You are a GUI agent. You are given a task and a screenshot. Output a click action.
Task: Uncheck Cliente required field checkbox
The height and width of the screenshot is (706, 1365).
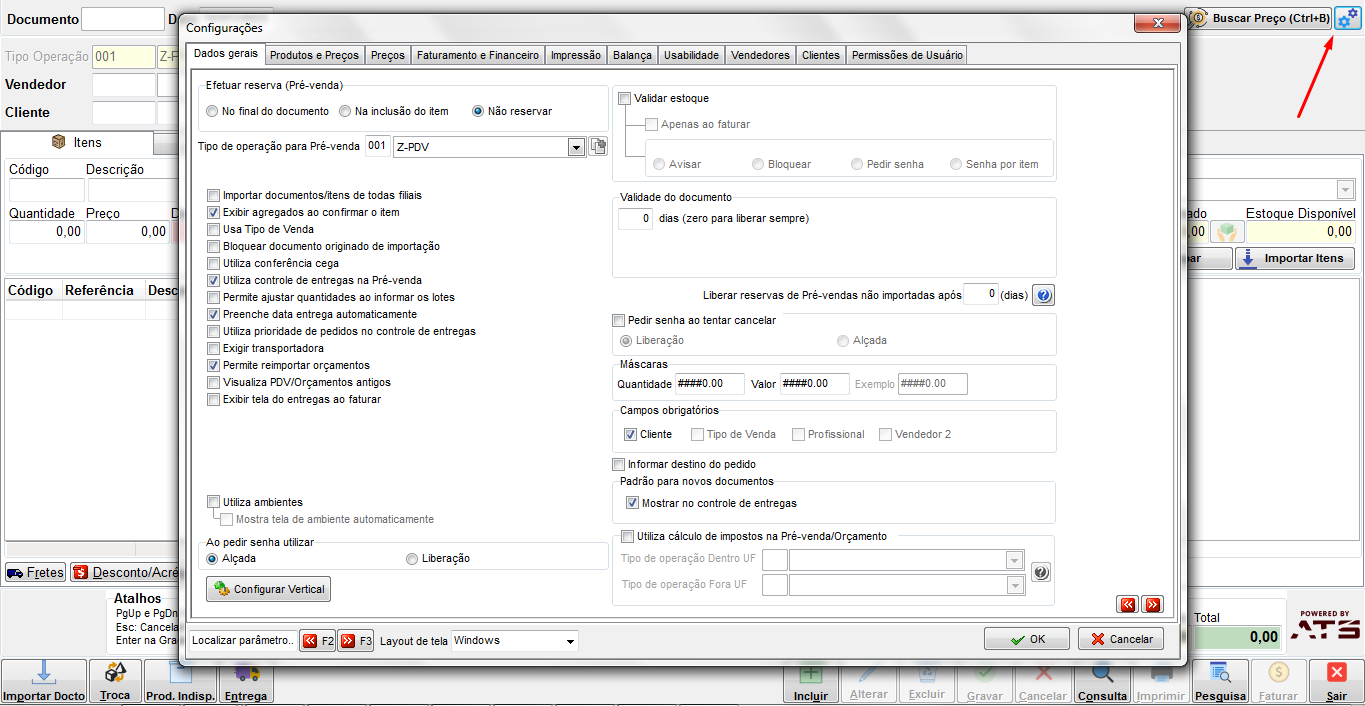(631, 435)
